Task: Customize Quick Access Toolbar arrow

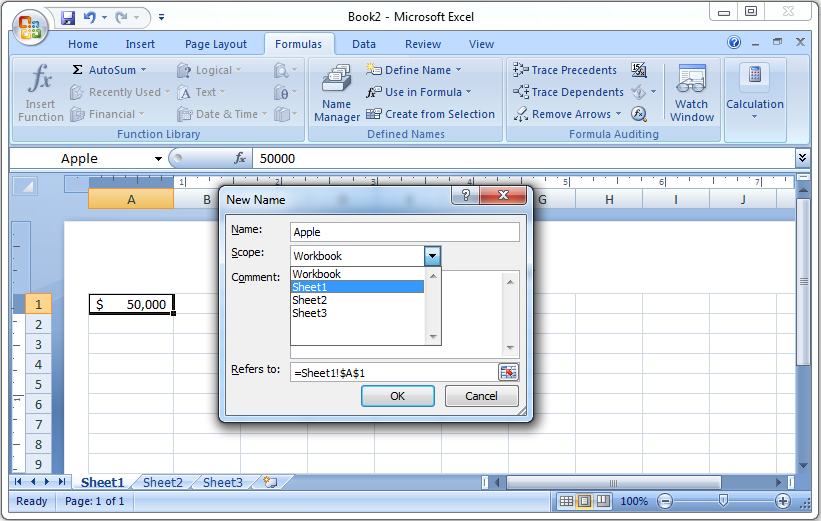Action: [161, 18]
